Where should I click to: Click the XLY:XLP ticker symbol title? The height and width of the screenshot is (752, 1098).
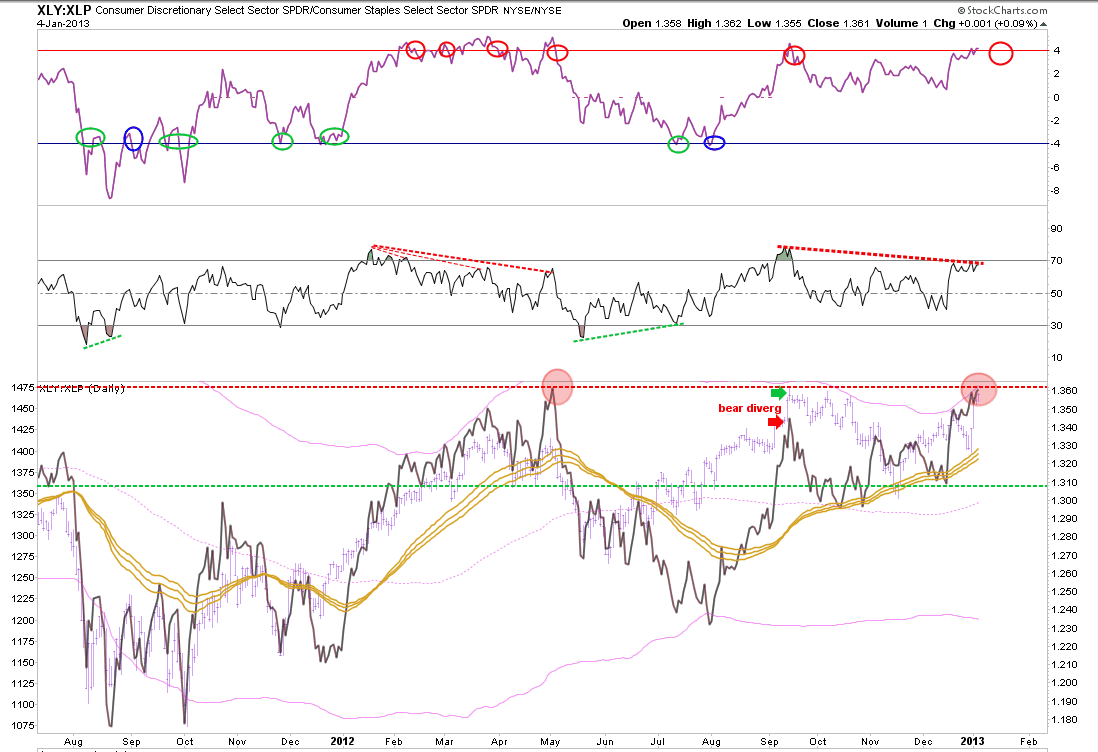pyautogui.click(x=64, y=11)
